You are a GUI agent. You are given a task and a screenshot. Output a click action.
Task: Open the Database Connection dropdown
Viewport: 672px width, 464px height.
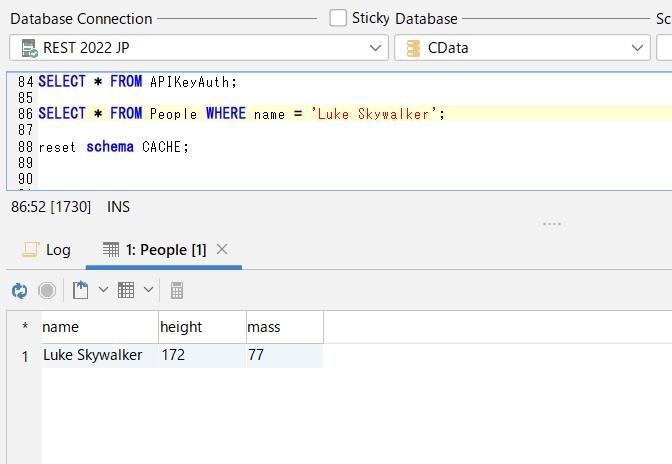click(376, 47)
